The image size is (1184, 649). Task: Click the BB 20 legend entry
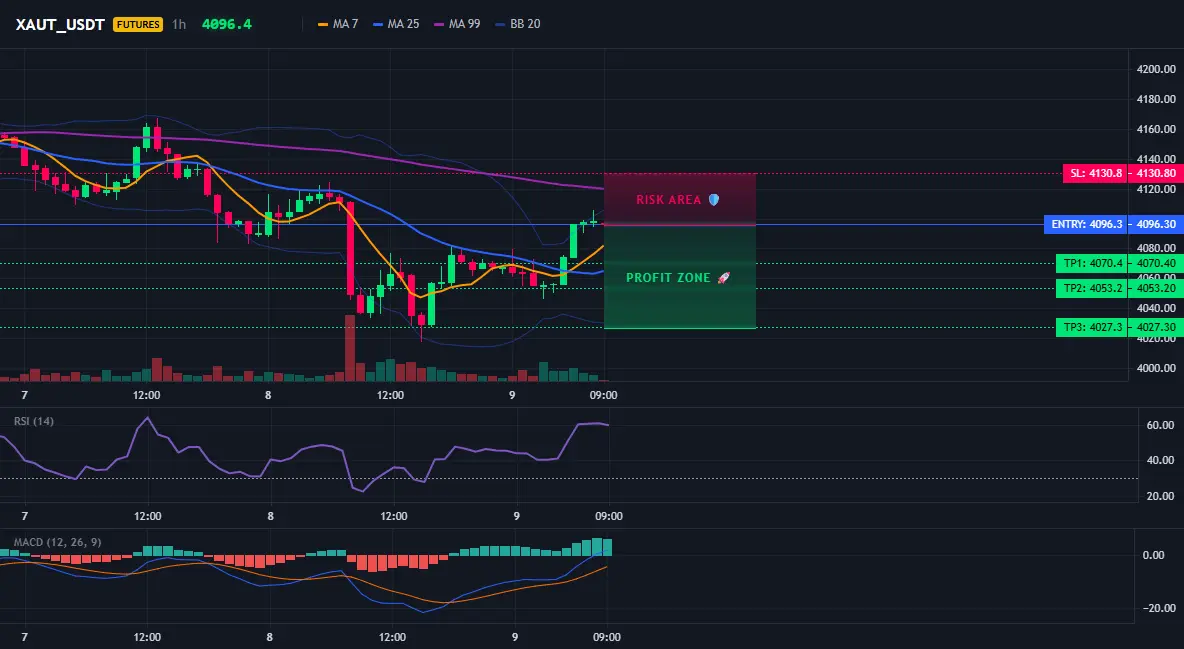[517, 24]
